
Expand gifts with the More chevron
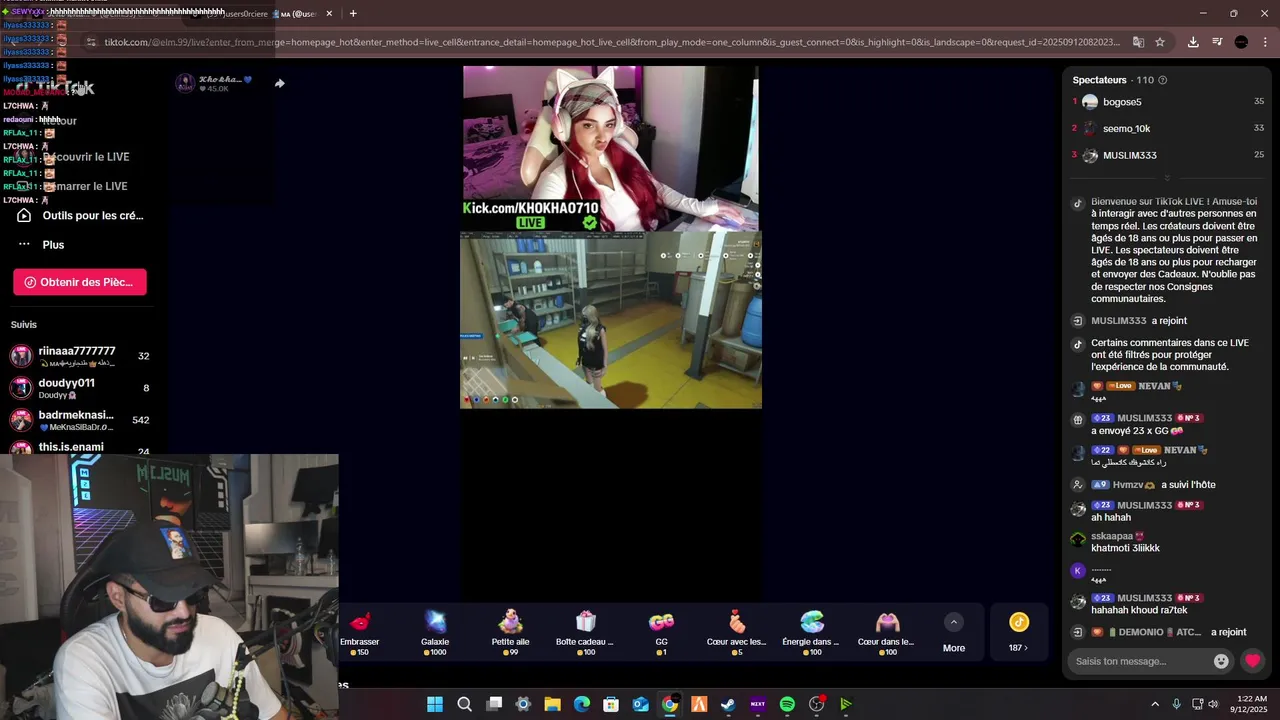(x=954, y=622)
